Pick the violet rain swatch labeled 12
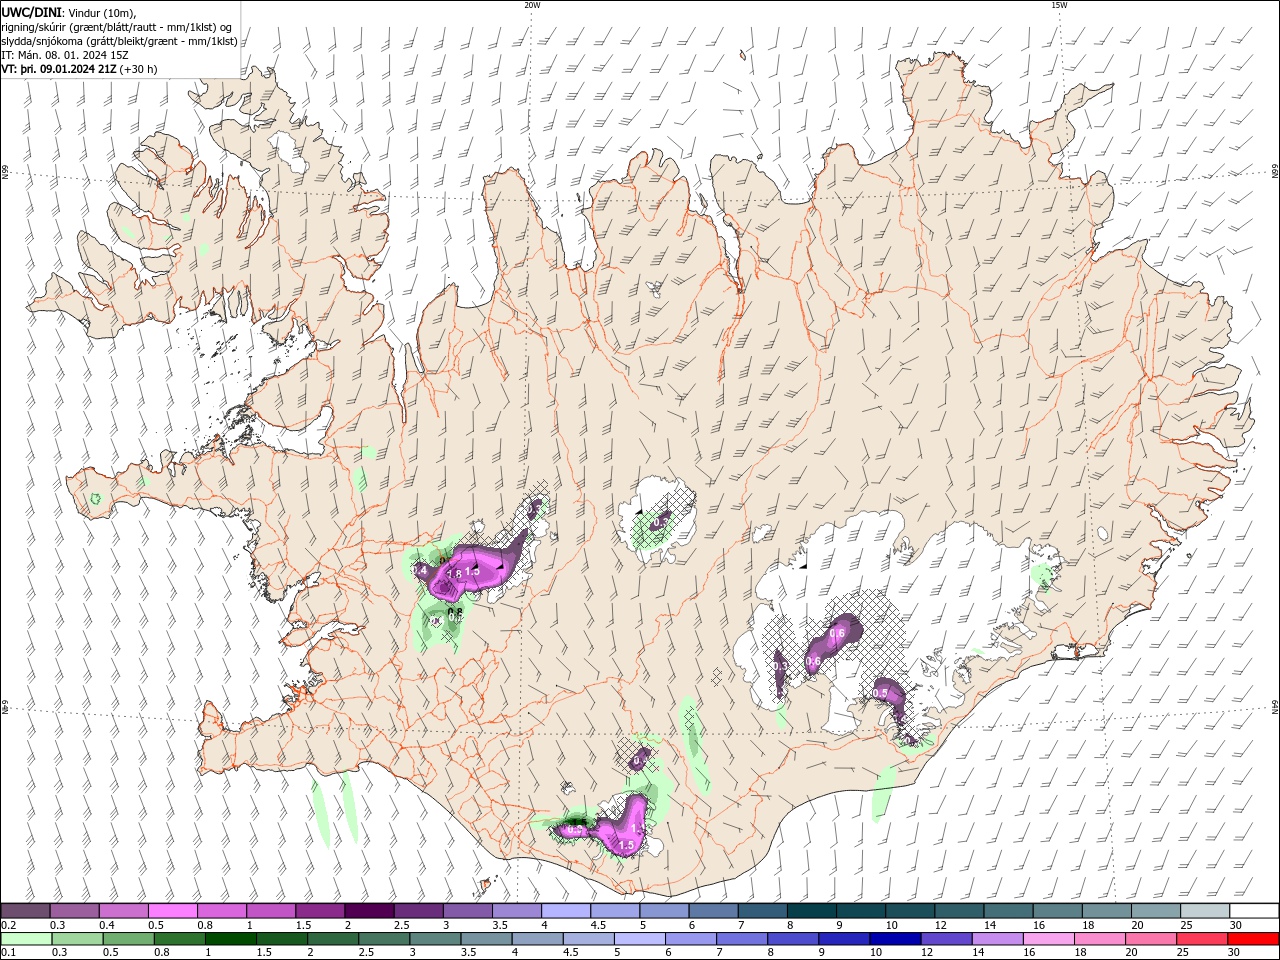 [946, 939]
